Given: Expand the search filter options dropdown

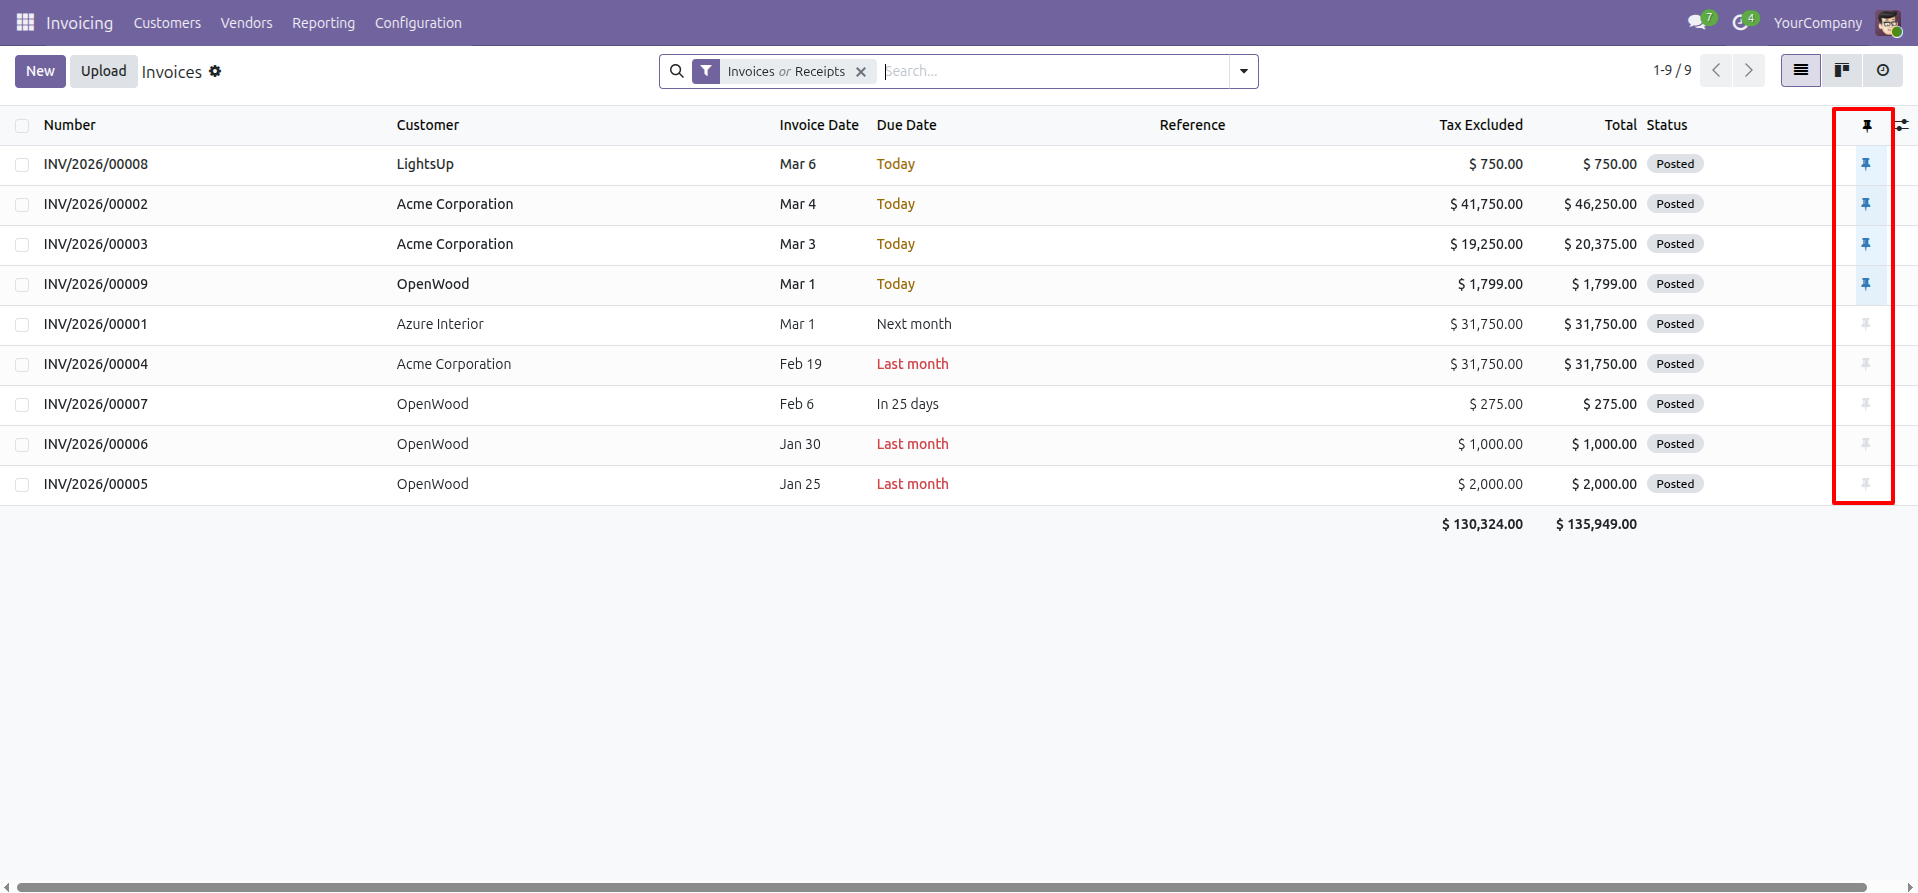Looking at the screenshot, I should coord(1243,71).
